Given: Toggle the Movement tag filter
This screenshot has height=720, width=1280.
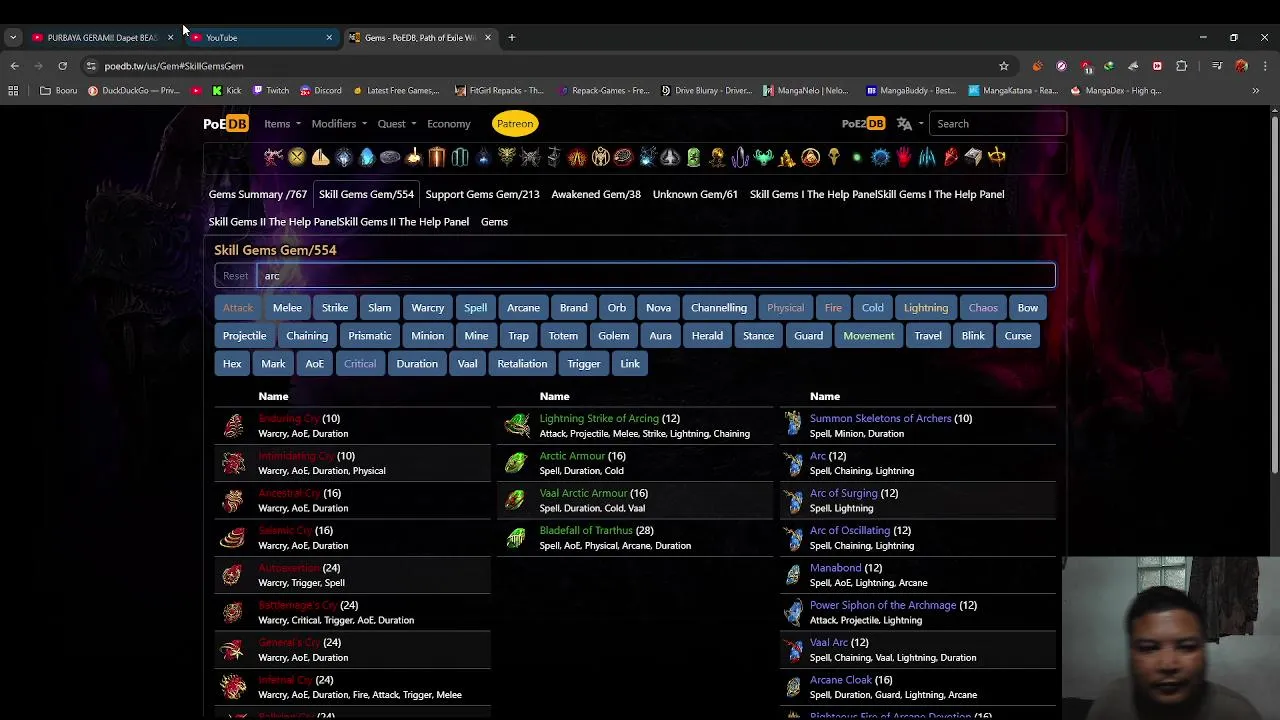Looking at the screenshot, I should pyautogui.click(x=869, y=336).
